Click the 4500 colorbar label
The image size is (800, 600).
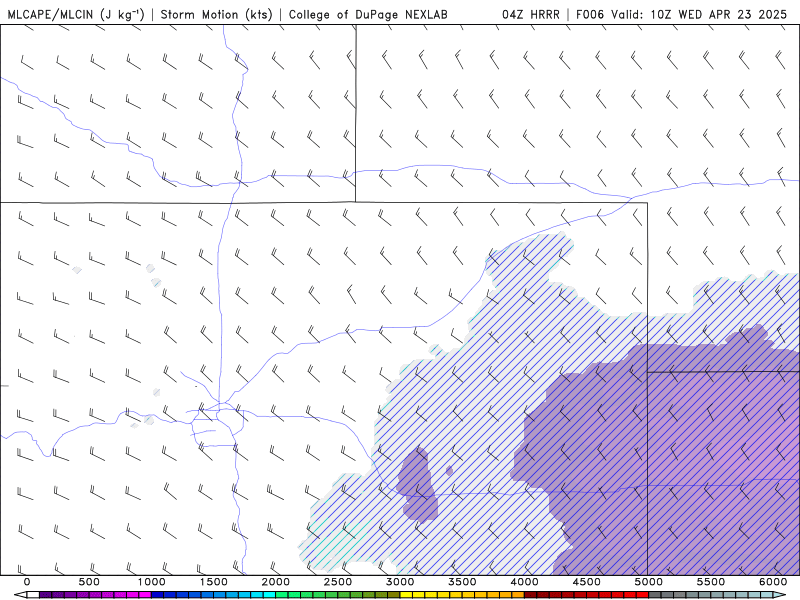coord(587,582)
